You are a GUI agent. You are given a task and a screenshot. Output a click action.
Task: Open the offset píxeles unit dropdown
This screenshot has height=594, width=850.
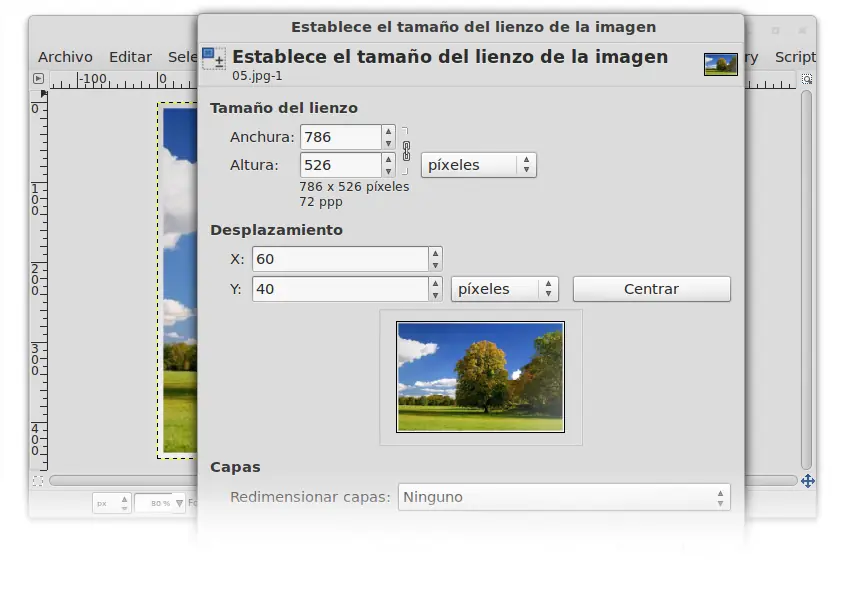pos(505,289)
